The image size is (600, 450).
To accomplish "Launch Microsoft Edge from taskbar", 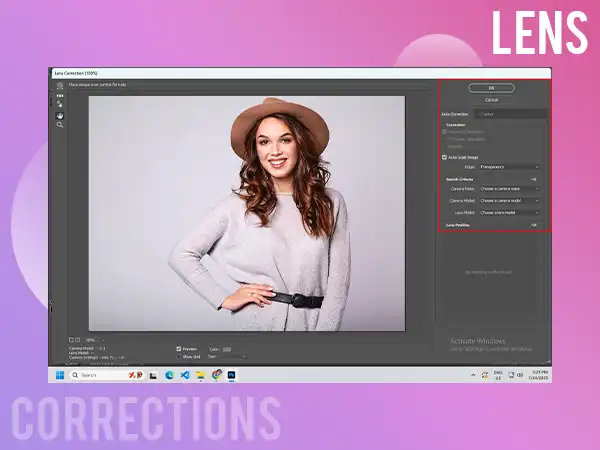I will [169, 375].
